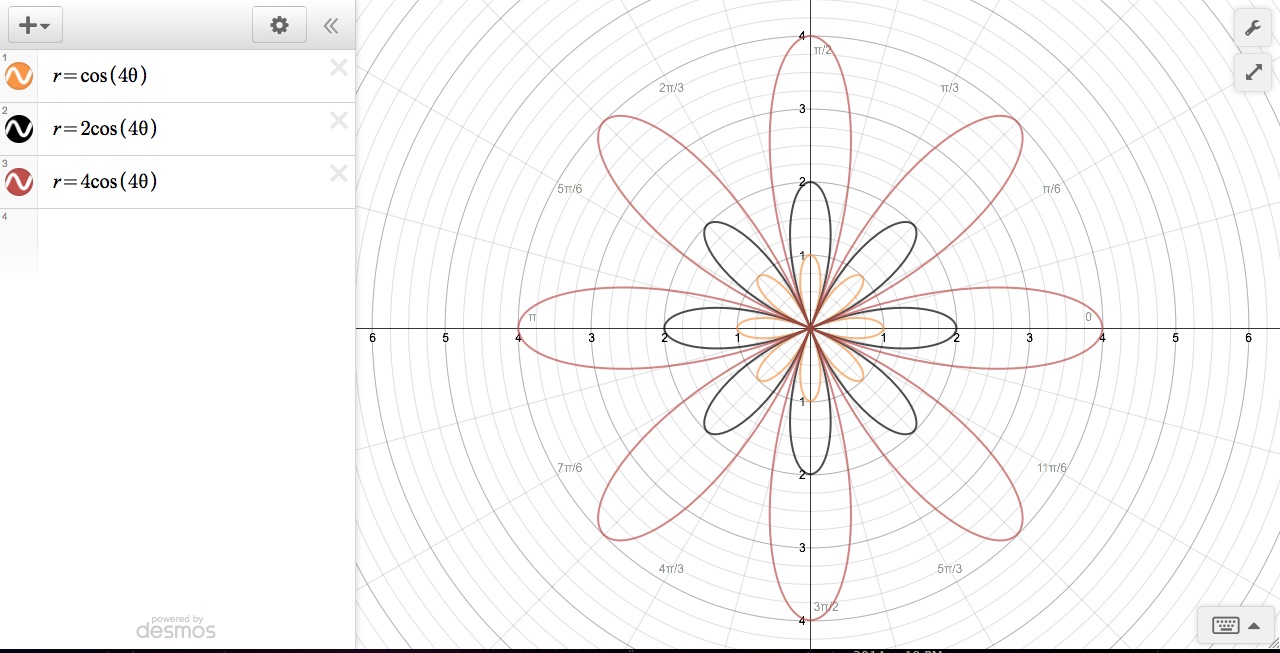1280x653 pixels.
Task: Open the powered by desmos link
Action: (x=176, y=627)
